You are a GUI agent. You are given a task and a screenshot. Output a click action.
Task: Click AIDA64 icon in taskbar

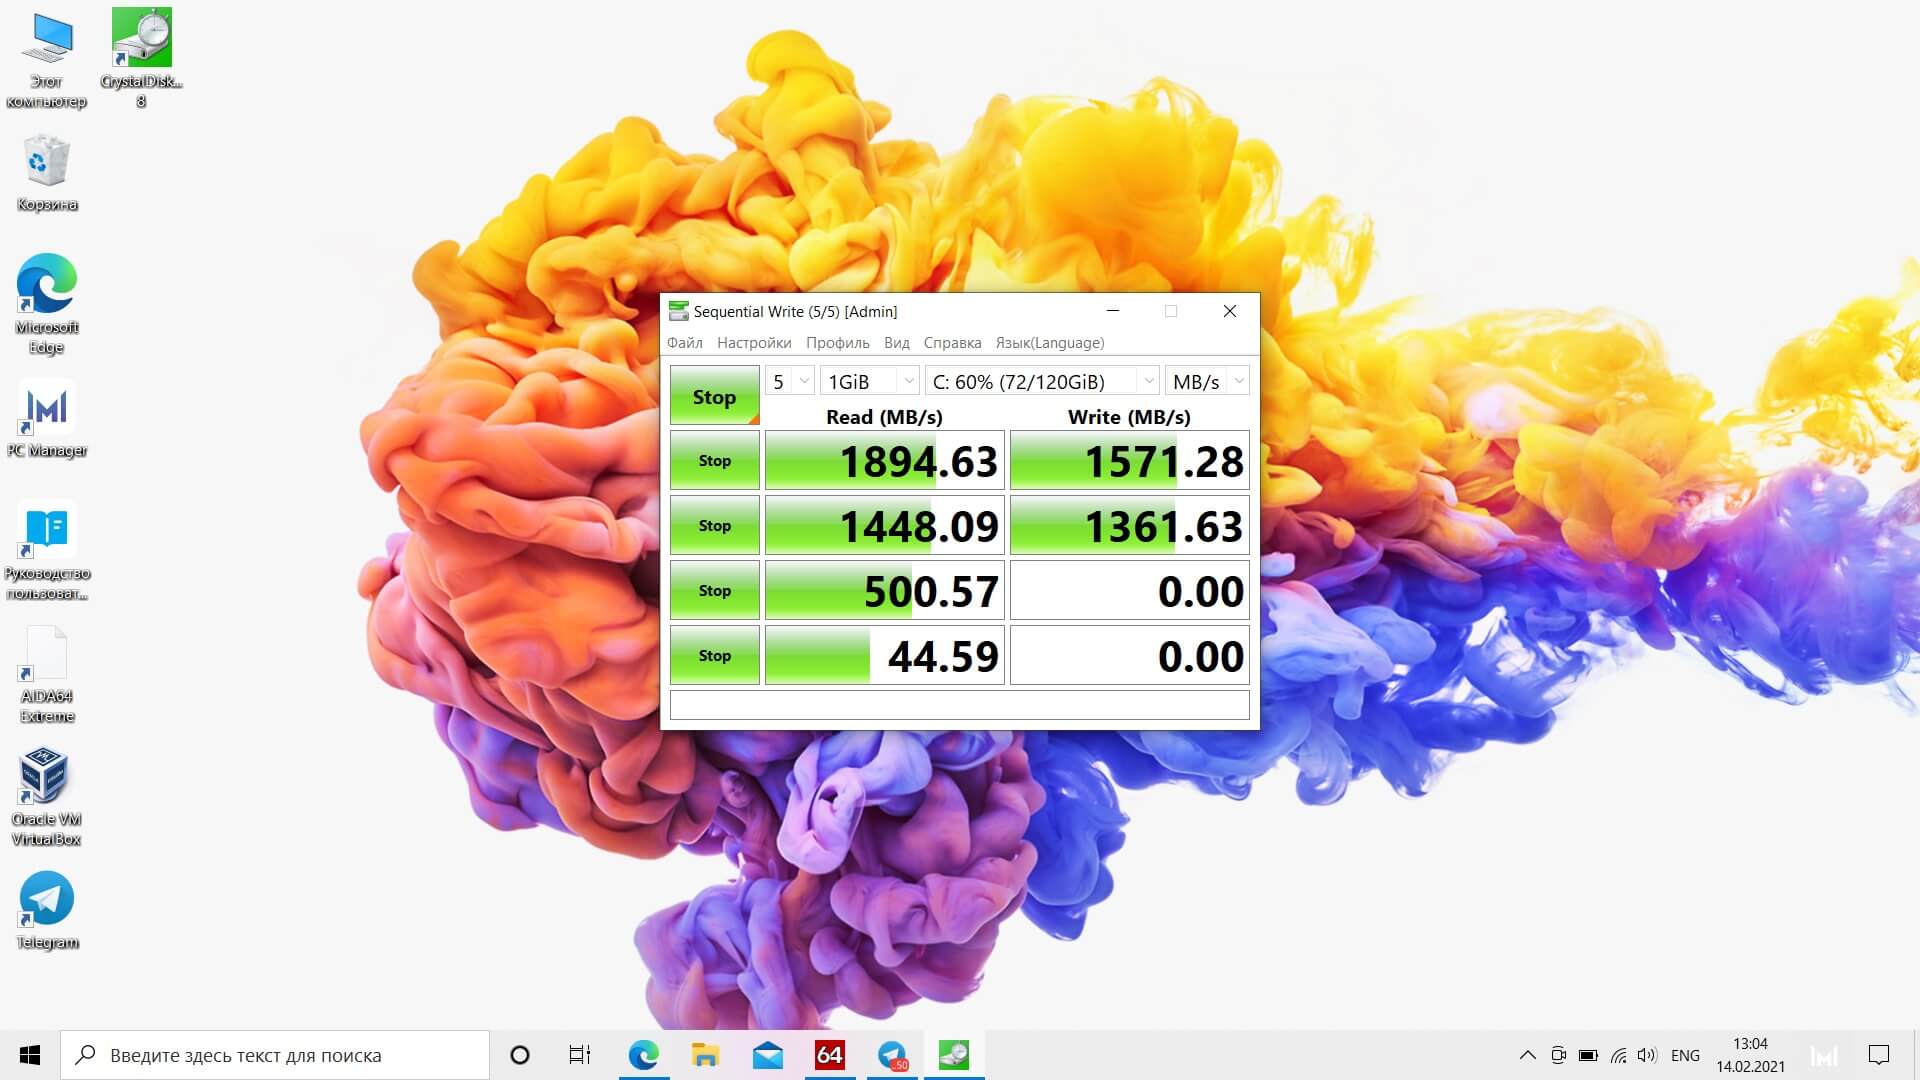[829, 1055]
